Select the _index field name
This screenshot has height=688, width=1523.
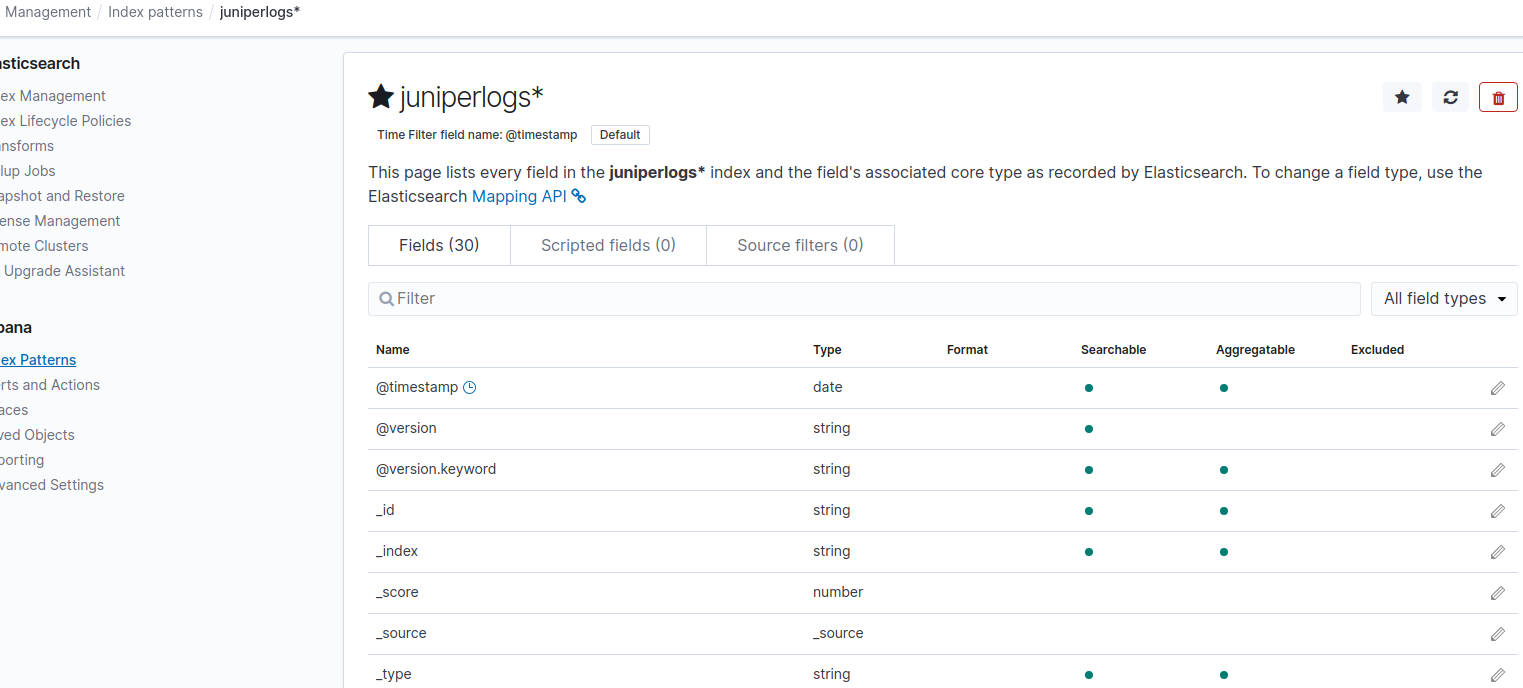point(397,551)
